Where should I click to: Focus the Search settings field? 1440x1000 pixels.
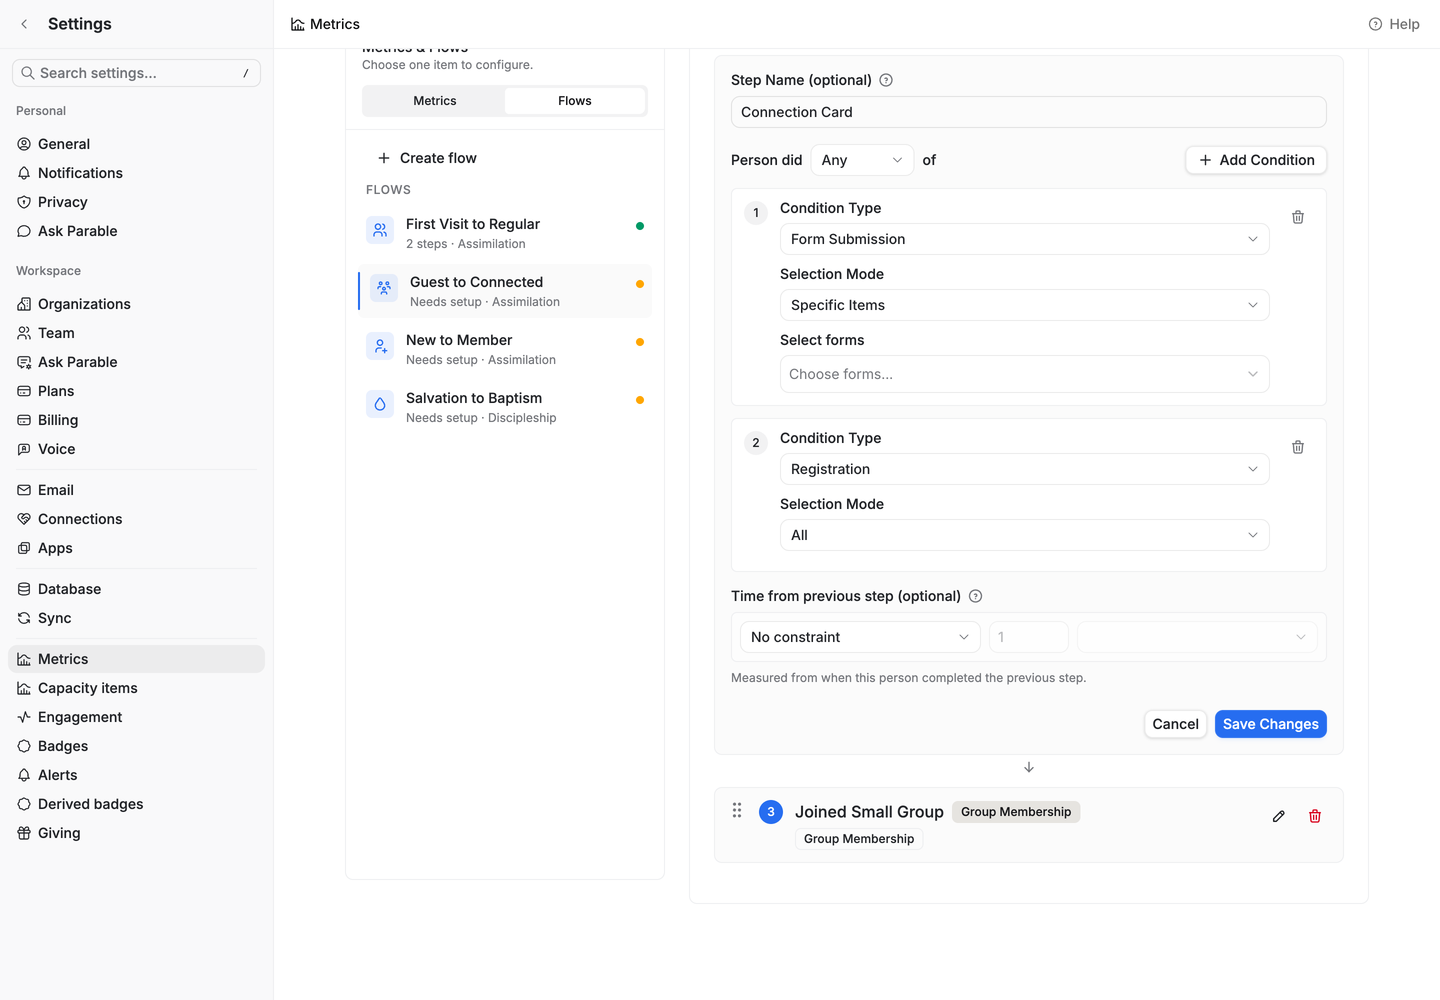point(136,73)
